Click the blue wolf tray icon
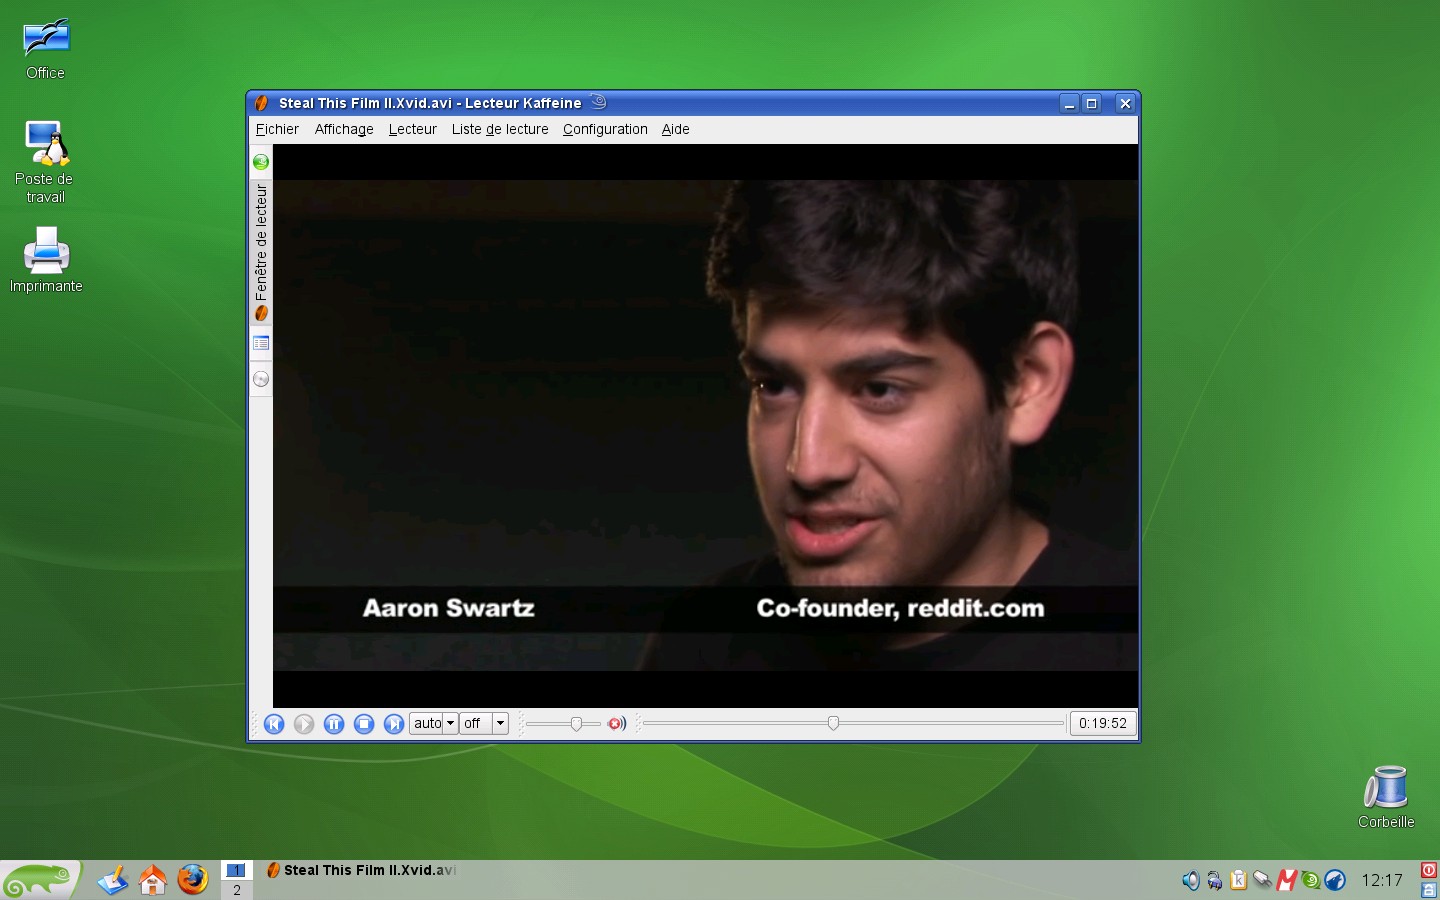This screenshot has height=900, width=1440. [x=1335, y=880]
